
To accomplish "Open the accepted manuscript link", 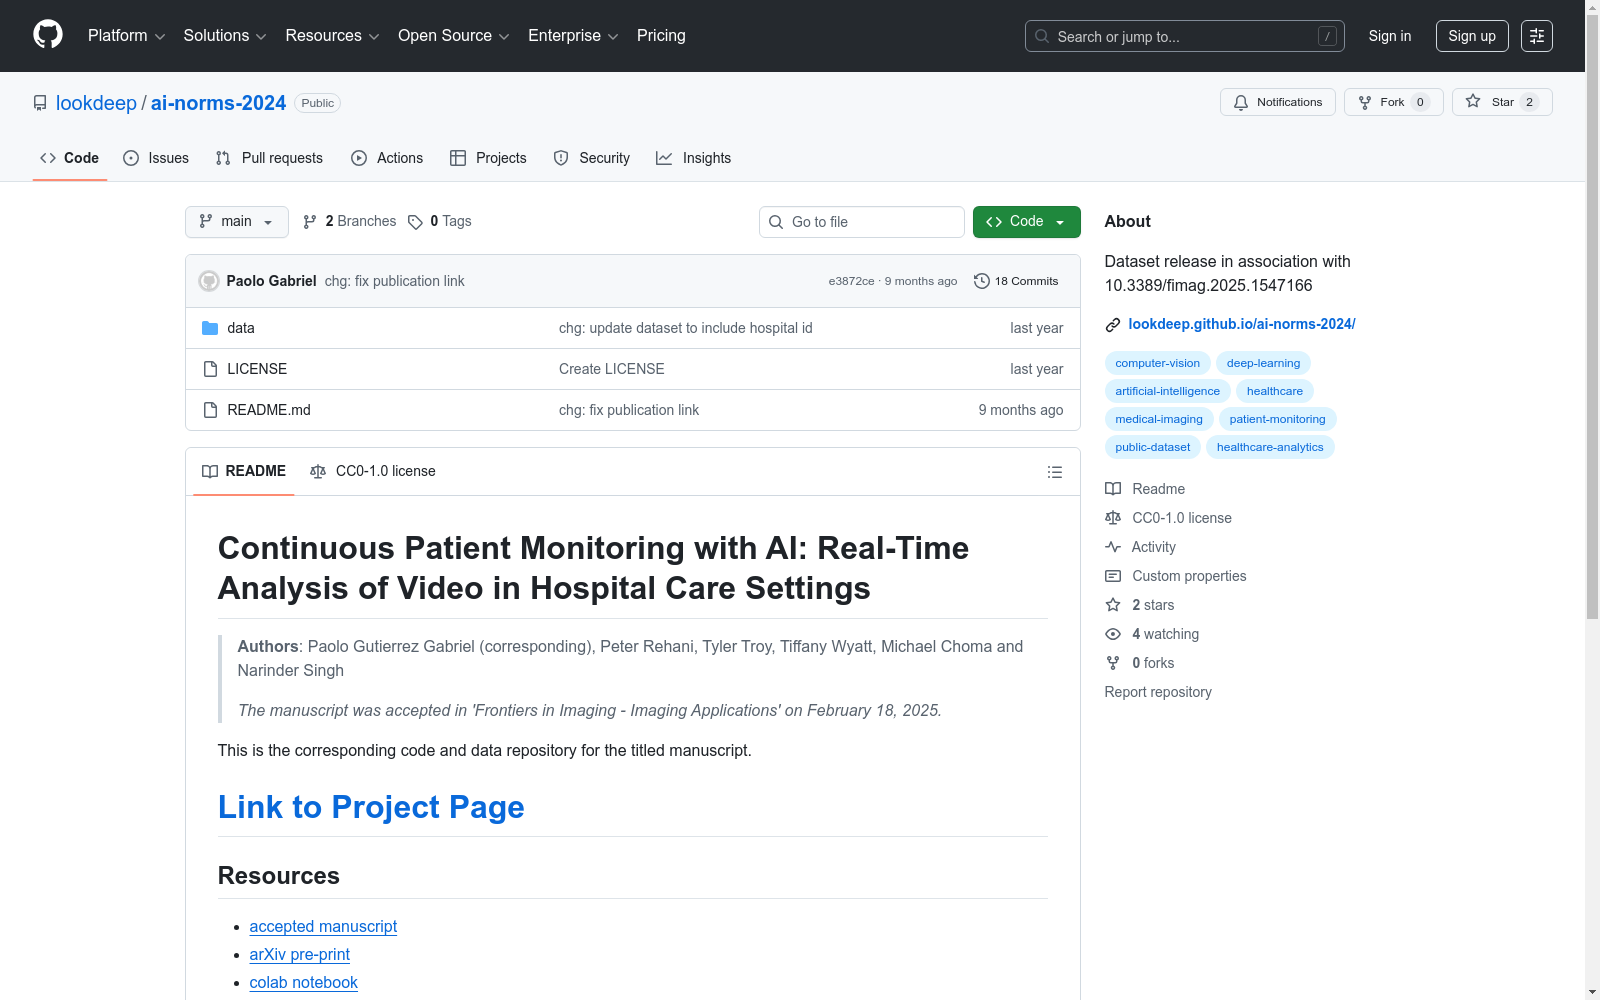I will pyautogui.click(x=323, y=927).
